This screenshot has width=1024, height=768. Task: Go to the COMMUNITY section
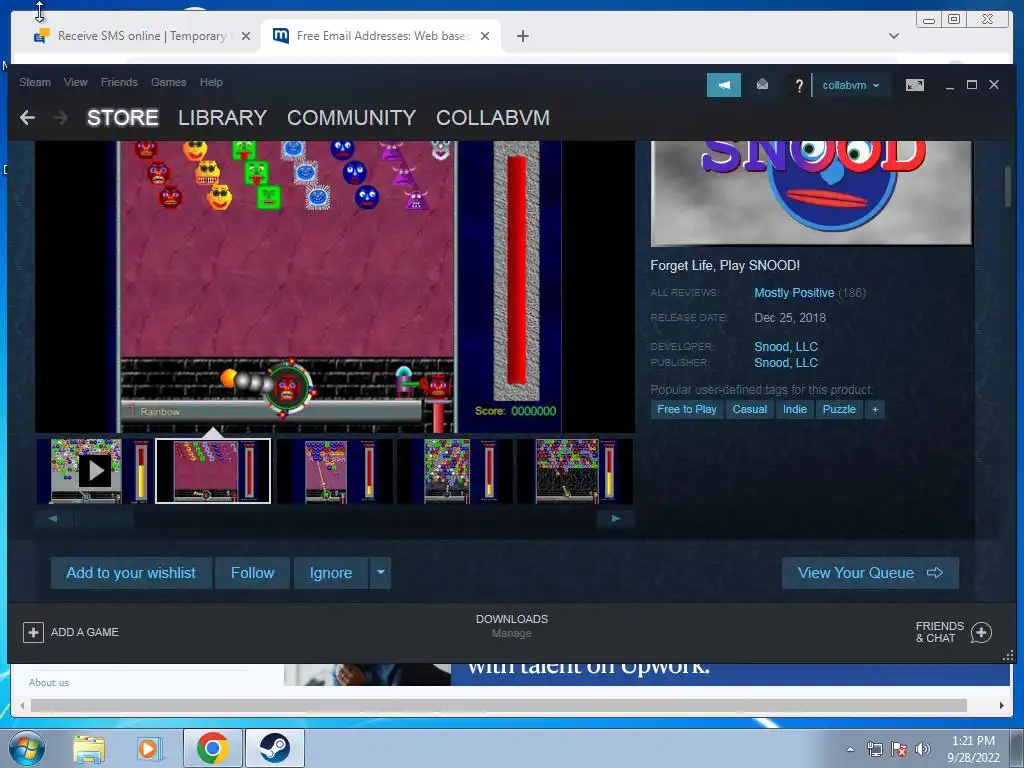351,118
